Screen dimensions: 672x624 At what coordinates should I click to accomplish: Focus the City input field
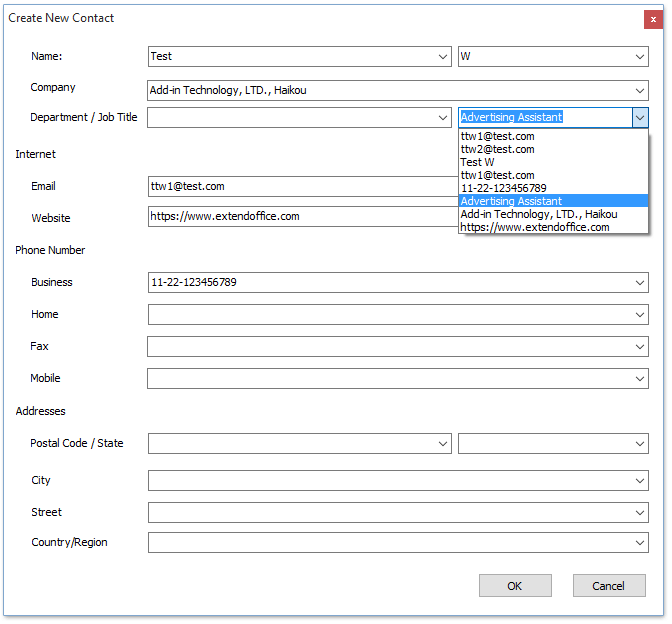390,481
